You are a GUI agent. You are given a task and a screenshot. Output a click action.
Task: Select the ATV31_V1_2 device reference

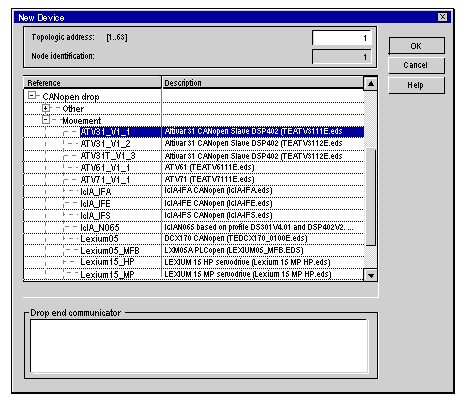click(105, 144)
